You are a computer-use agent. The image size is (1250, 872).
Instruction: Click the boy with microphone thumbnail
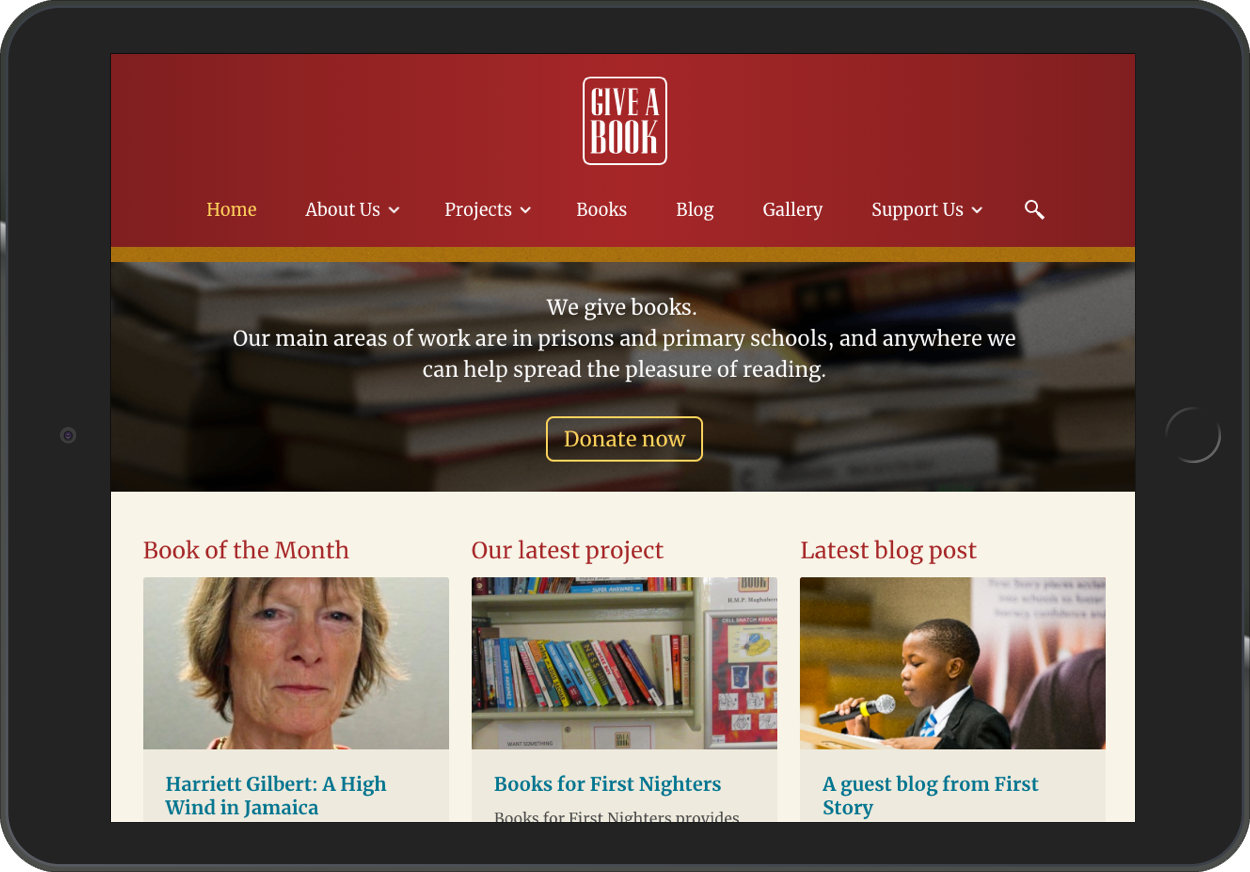coord(952,663)
